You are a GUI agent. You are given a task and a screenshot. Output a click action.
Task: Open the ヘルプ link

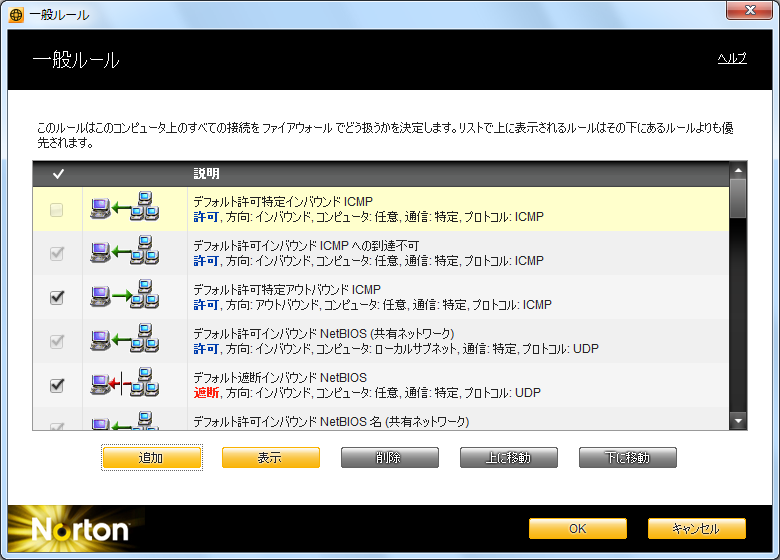(732, 59)
